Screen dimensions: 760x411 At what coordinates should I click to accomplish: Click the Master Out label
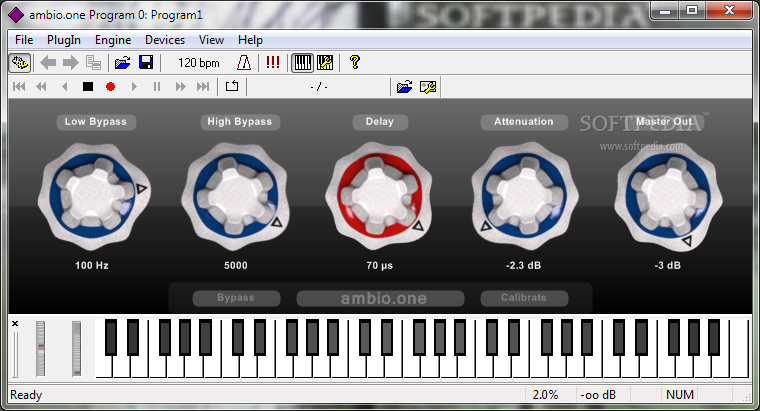coord(664,122)
